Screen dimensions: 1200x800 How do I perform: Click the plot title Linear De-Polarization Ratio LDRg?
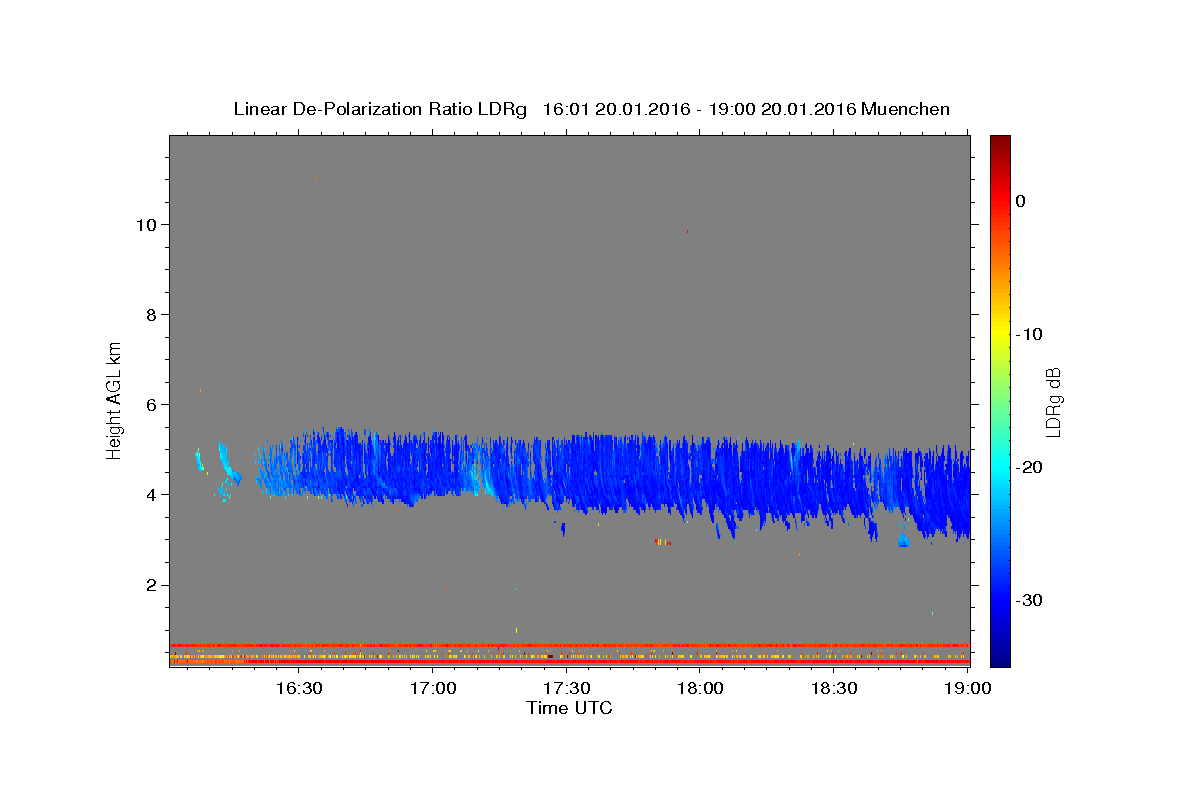tap(380, 109)
